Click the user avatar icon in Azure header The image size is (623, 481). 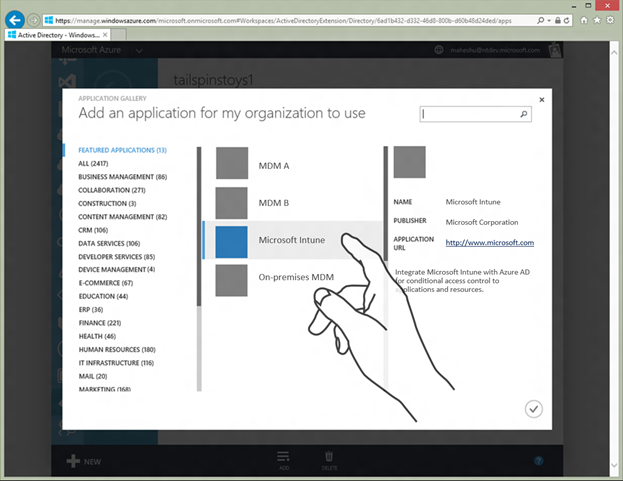555,50
